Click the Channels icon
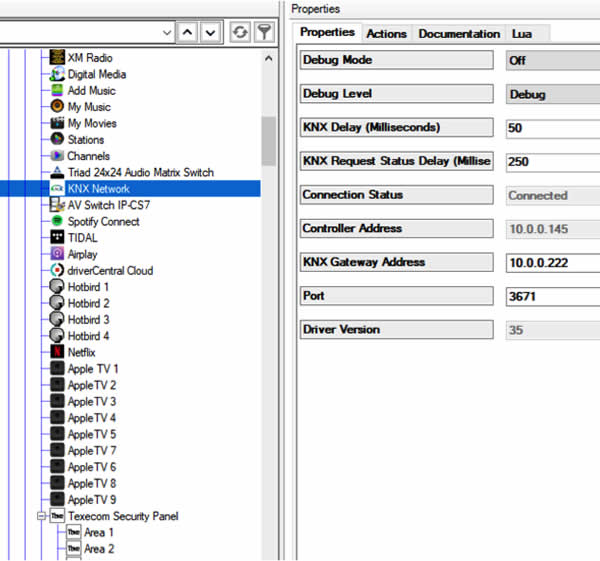This screenshot has width=600, height=561. coord(57,155)
